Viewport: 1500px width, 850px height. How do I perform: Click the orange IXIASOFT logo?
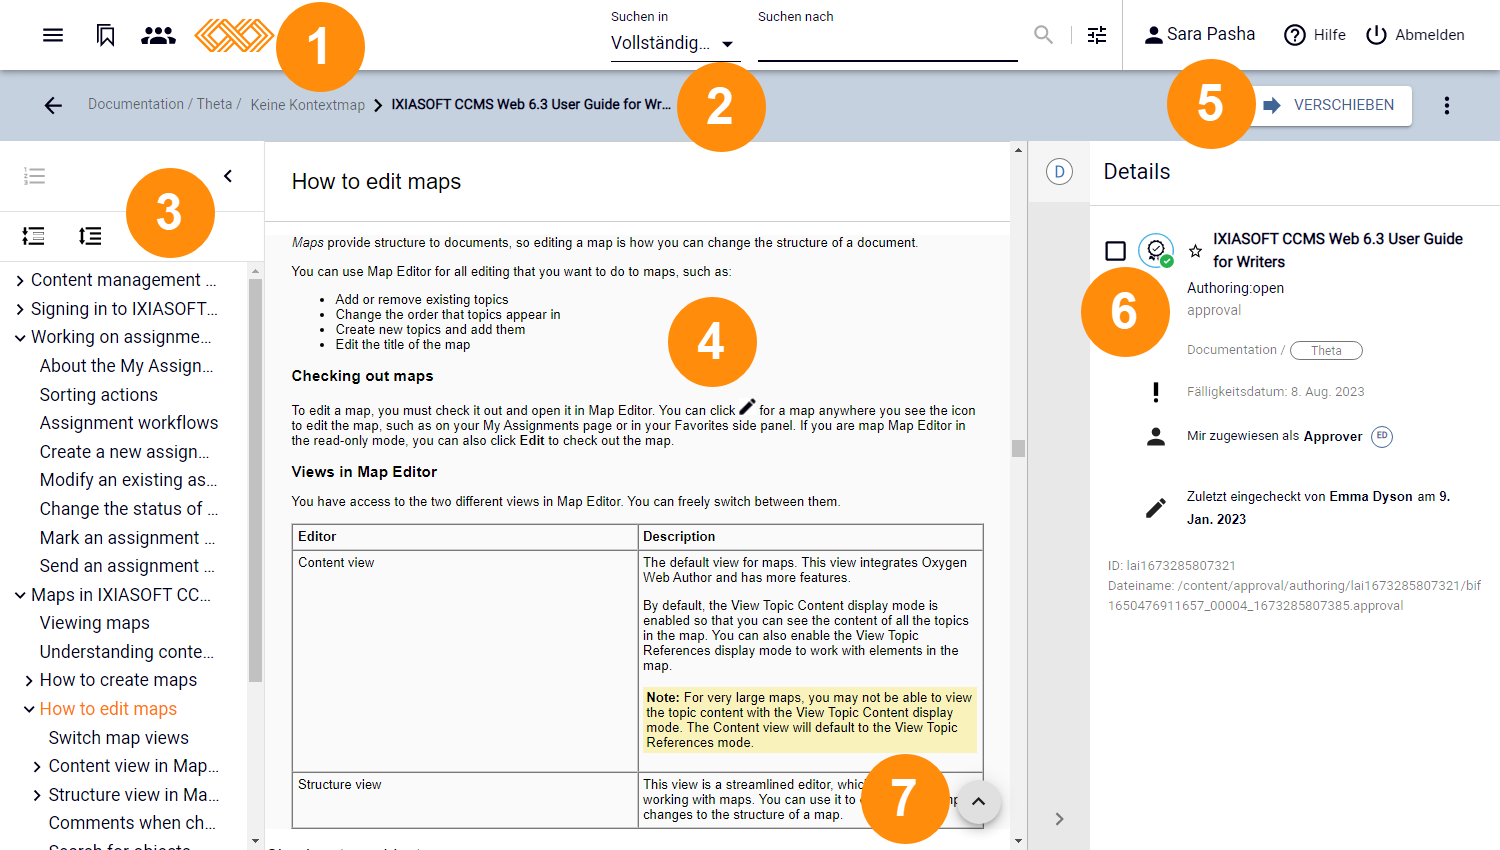233,36
